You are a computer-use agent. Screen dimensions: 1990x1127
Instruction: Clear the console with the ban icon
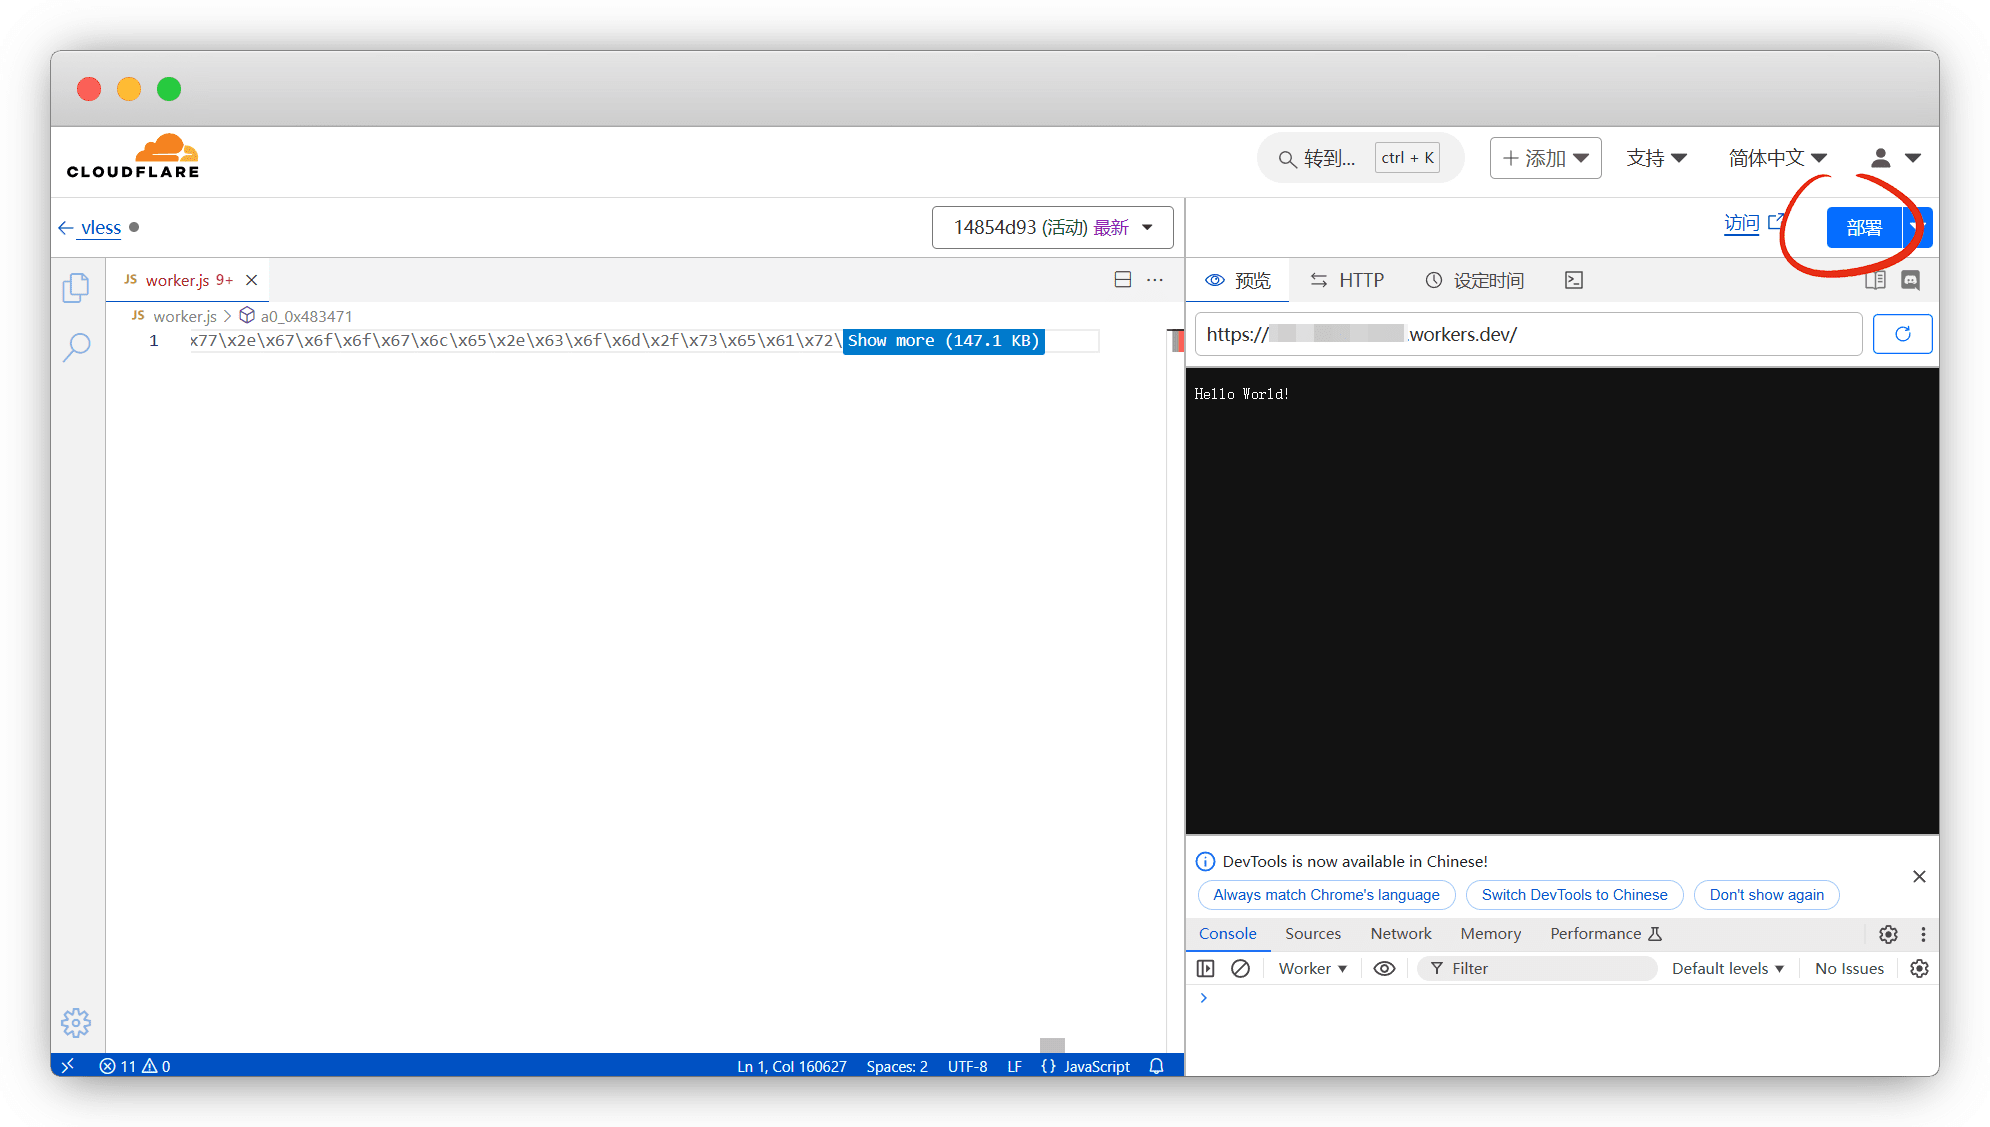point(1240,968)
